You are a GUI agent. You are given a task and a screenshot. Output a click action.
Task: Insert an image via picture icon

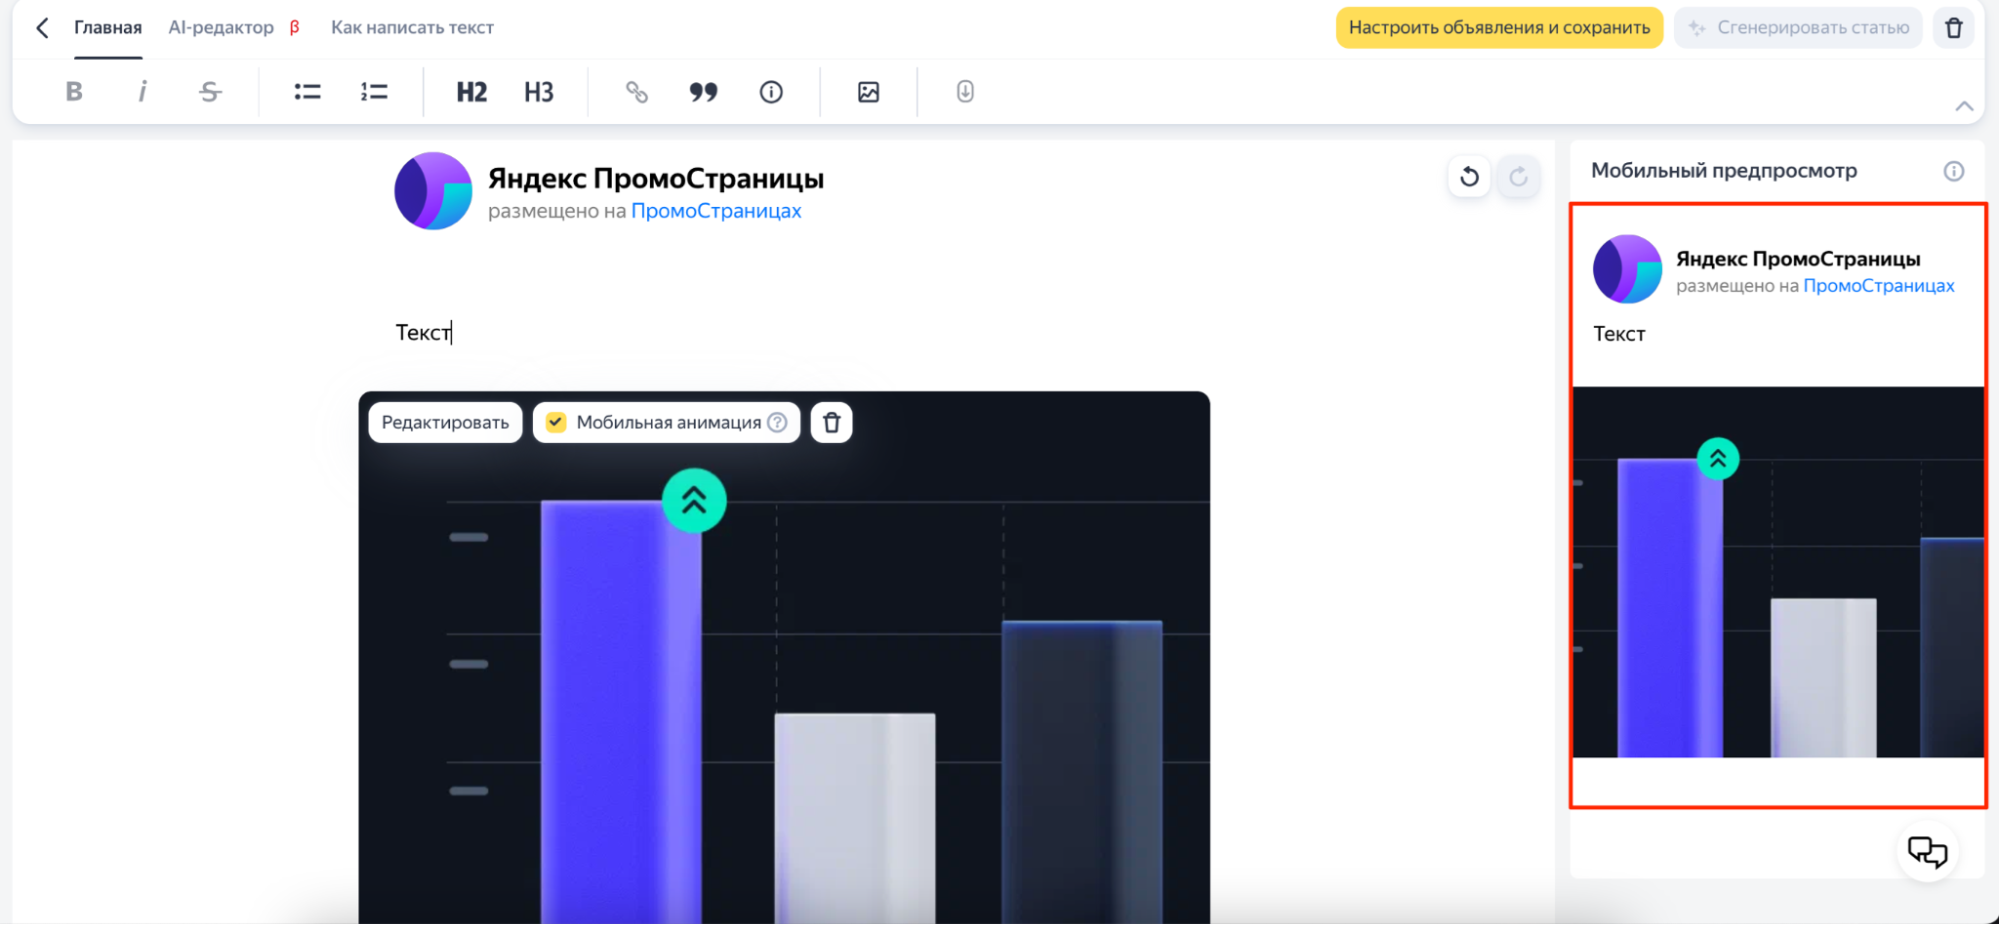pyautogui.click(x=869, y=92)
